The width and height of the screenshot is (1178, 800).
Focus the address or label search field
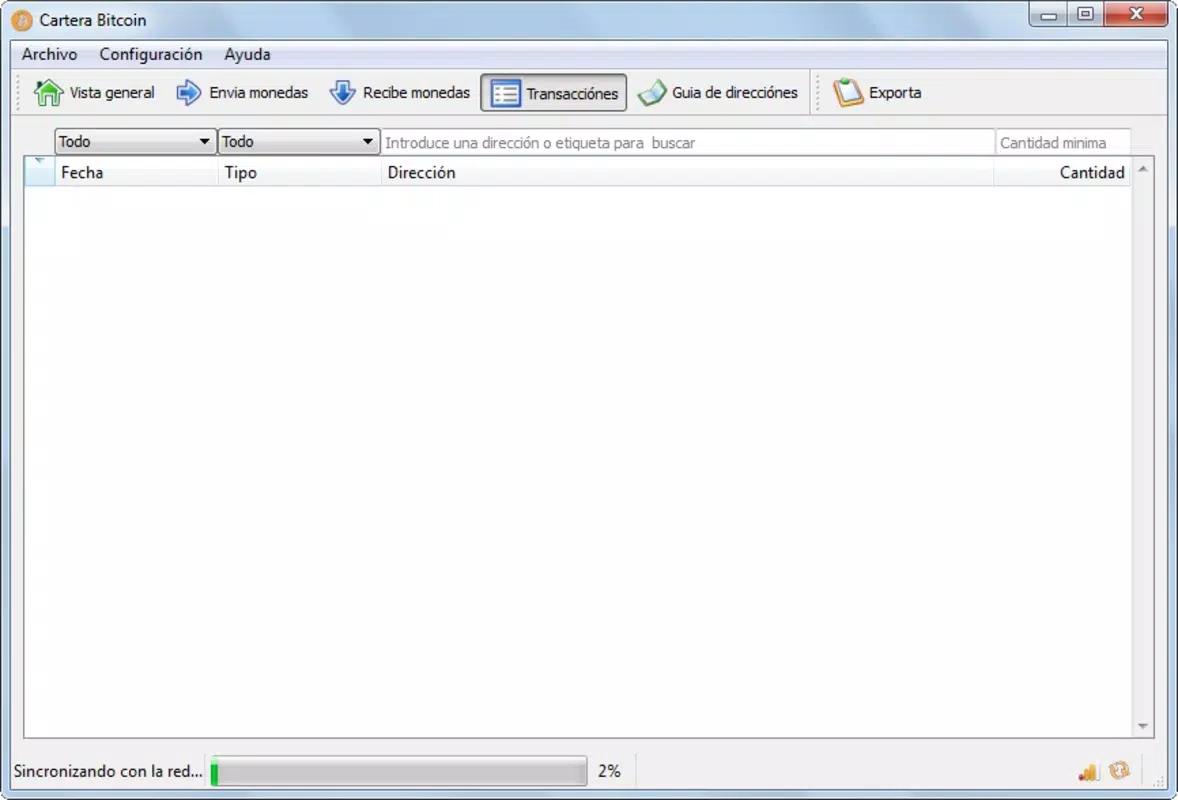coord(687,142)
